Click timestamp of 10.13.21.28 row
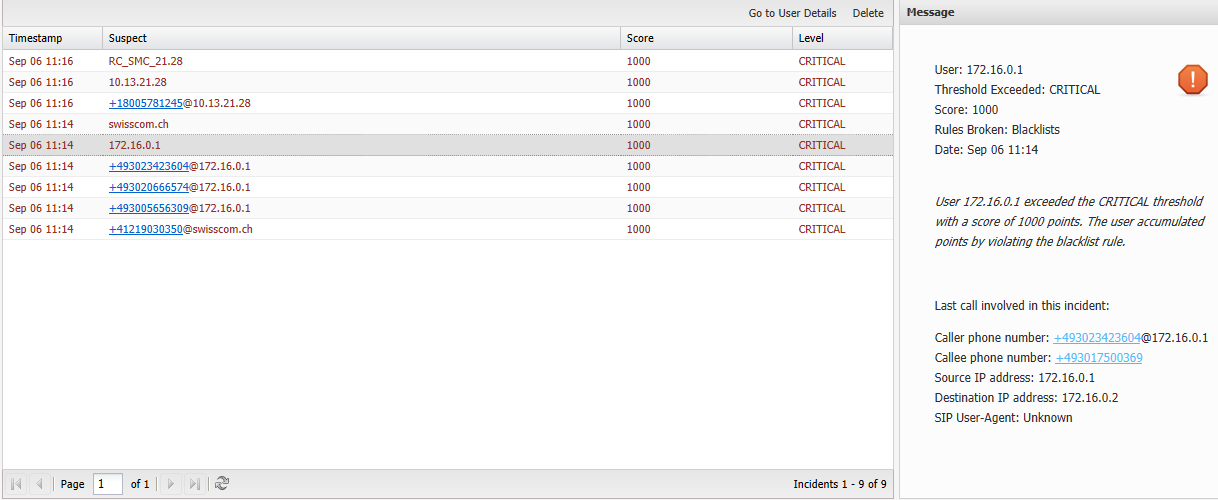The image size is (1218, 500). click(x=41, y=82)
